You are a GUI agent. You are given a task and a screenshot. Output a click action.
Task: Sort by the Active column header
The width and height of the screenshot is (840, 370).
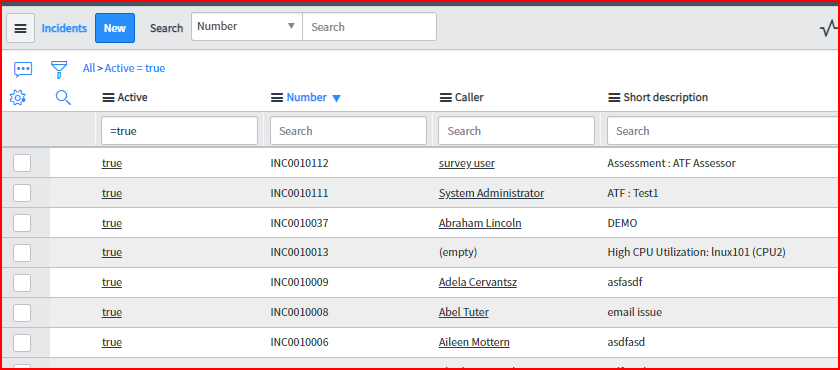132,97
